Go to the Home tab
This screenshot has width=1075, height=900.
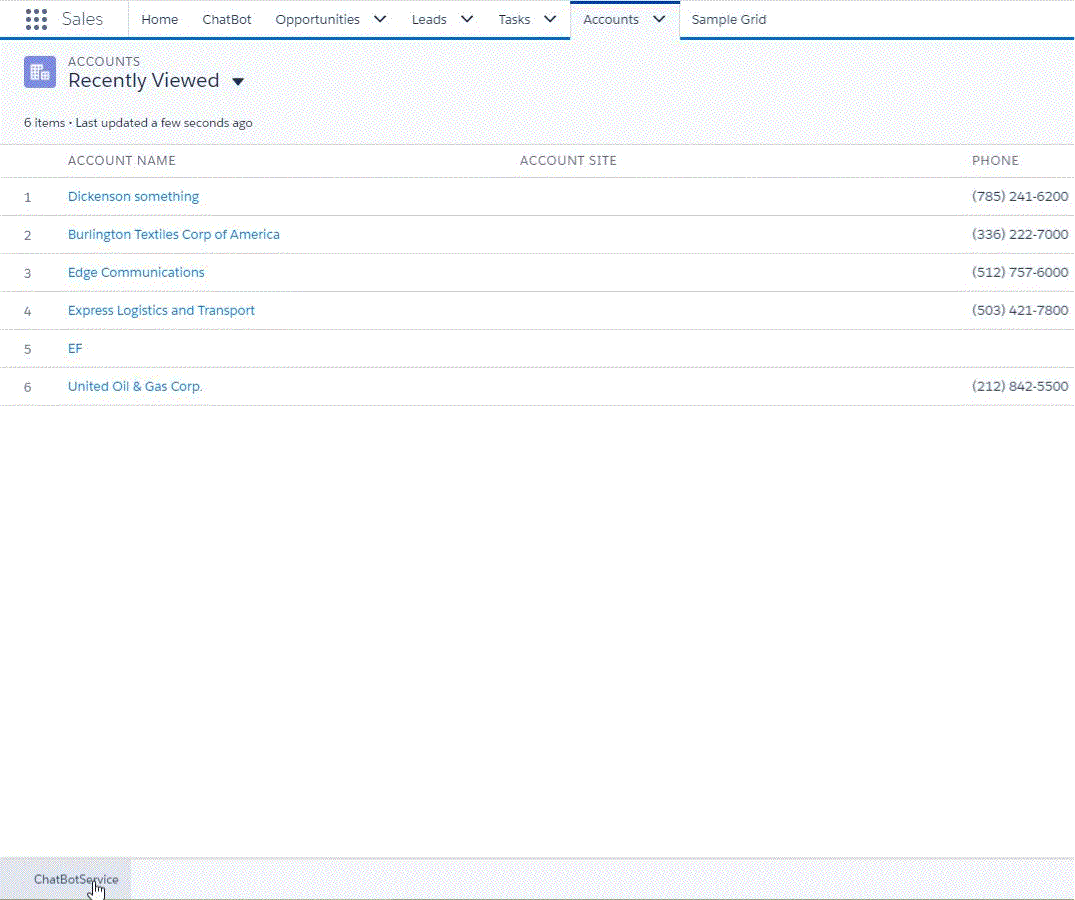click(160, 19)
